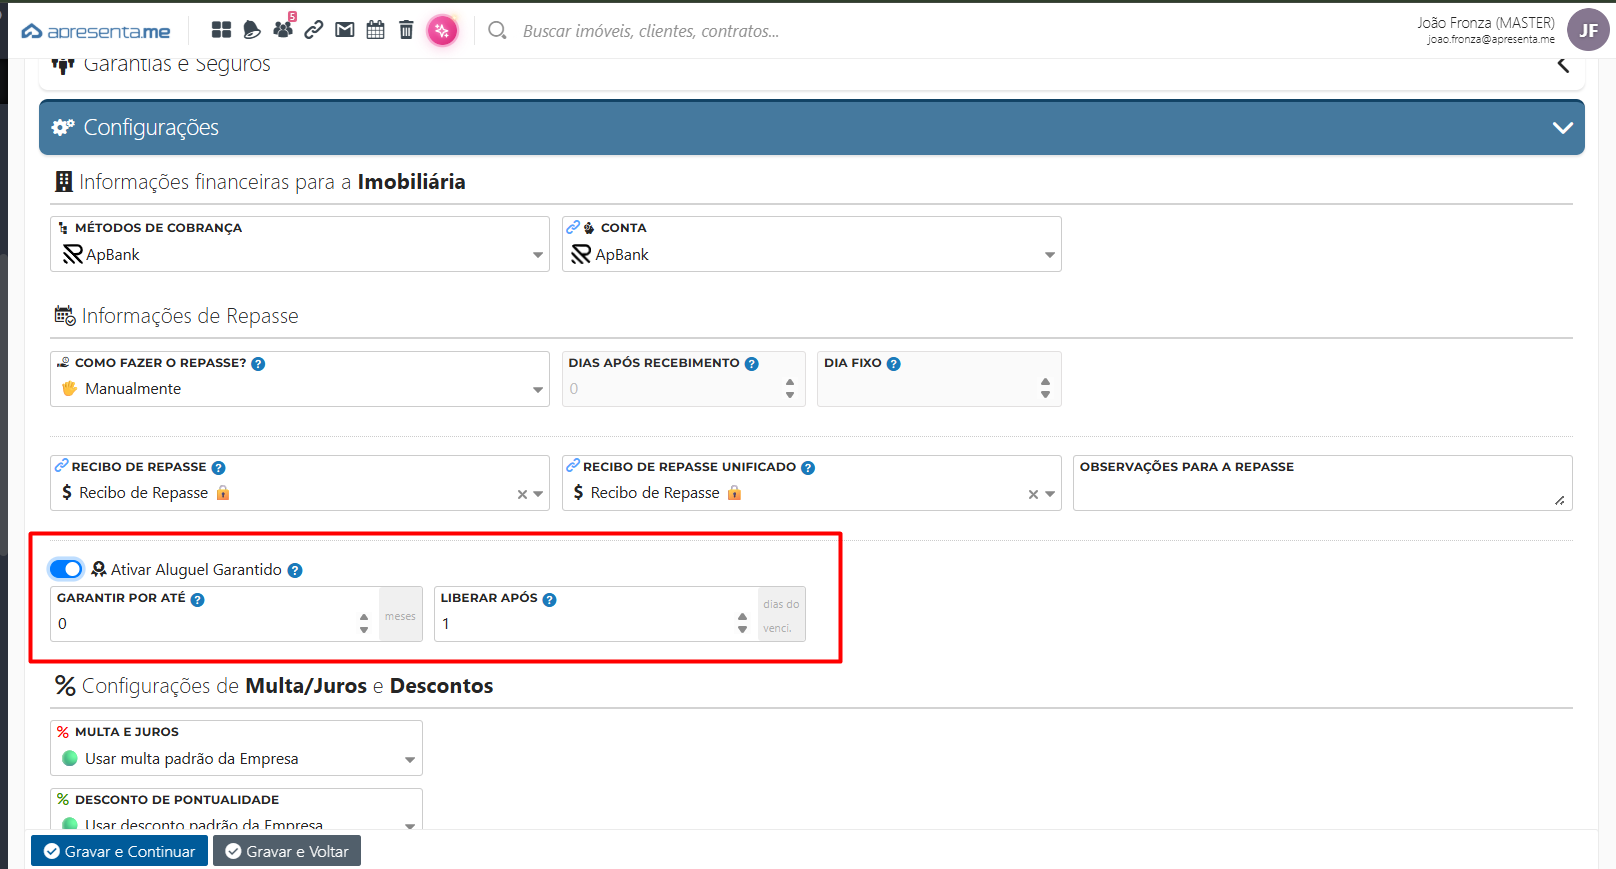Click help icon for Garantir por até
Screen dimensions: 1616x869
click(x=198, y=600)
